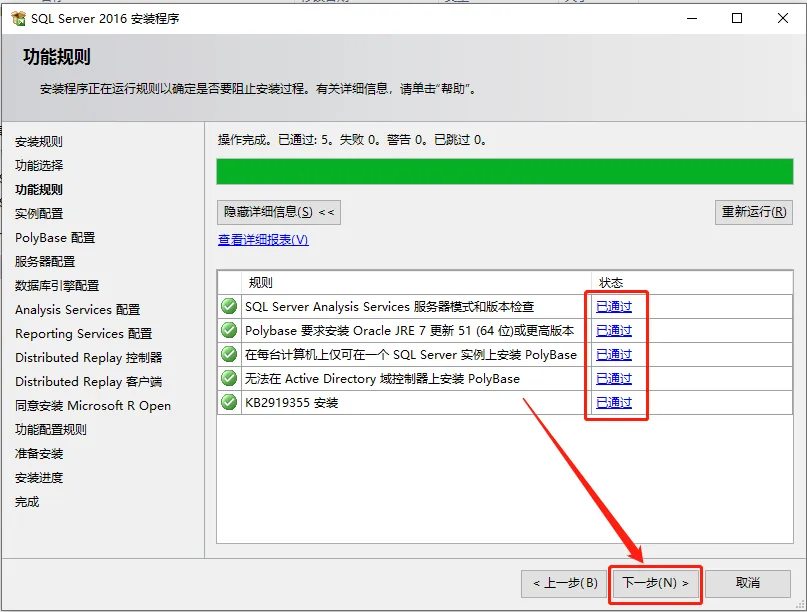Select 同意安装 Microsoft R Open step
Image resolution: width=807 pixels, height=612 pixels.
[93, 406]
